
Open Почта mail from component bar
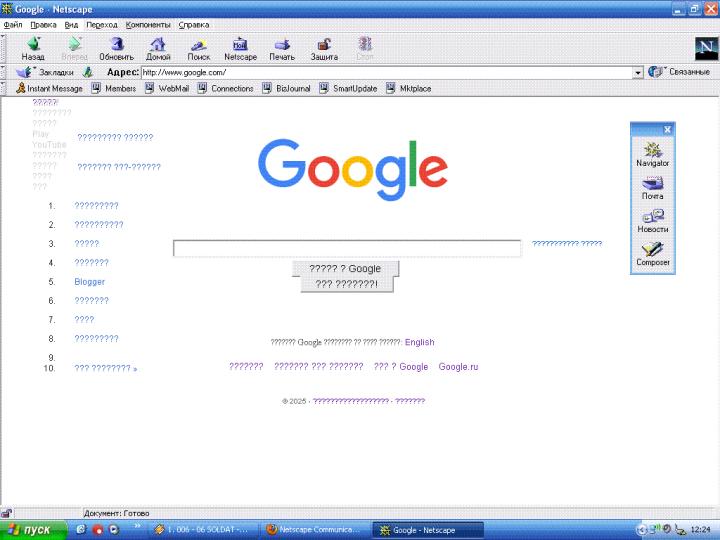[652, 188]
